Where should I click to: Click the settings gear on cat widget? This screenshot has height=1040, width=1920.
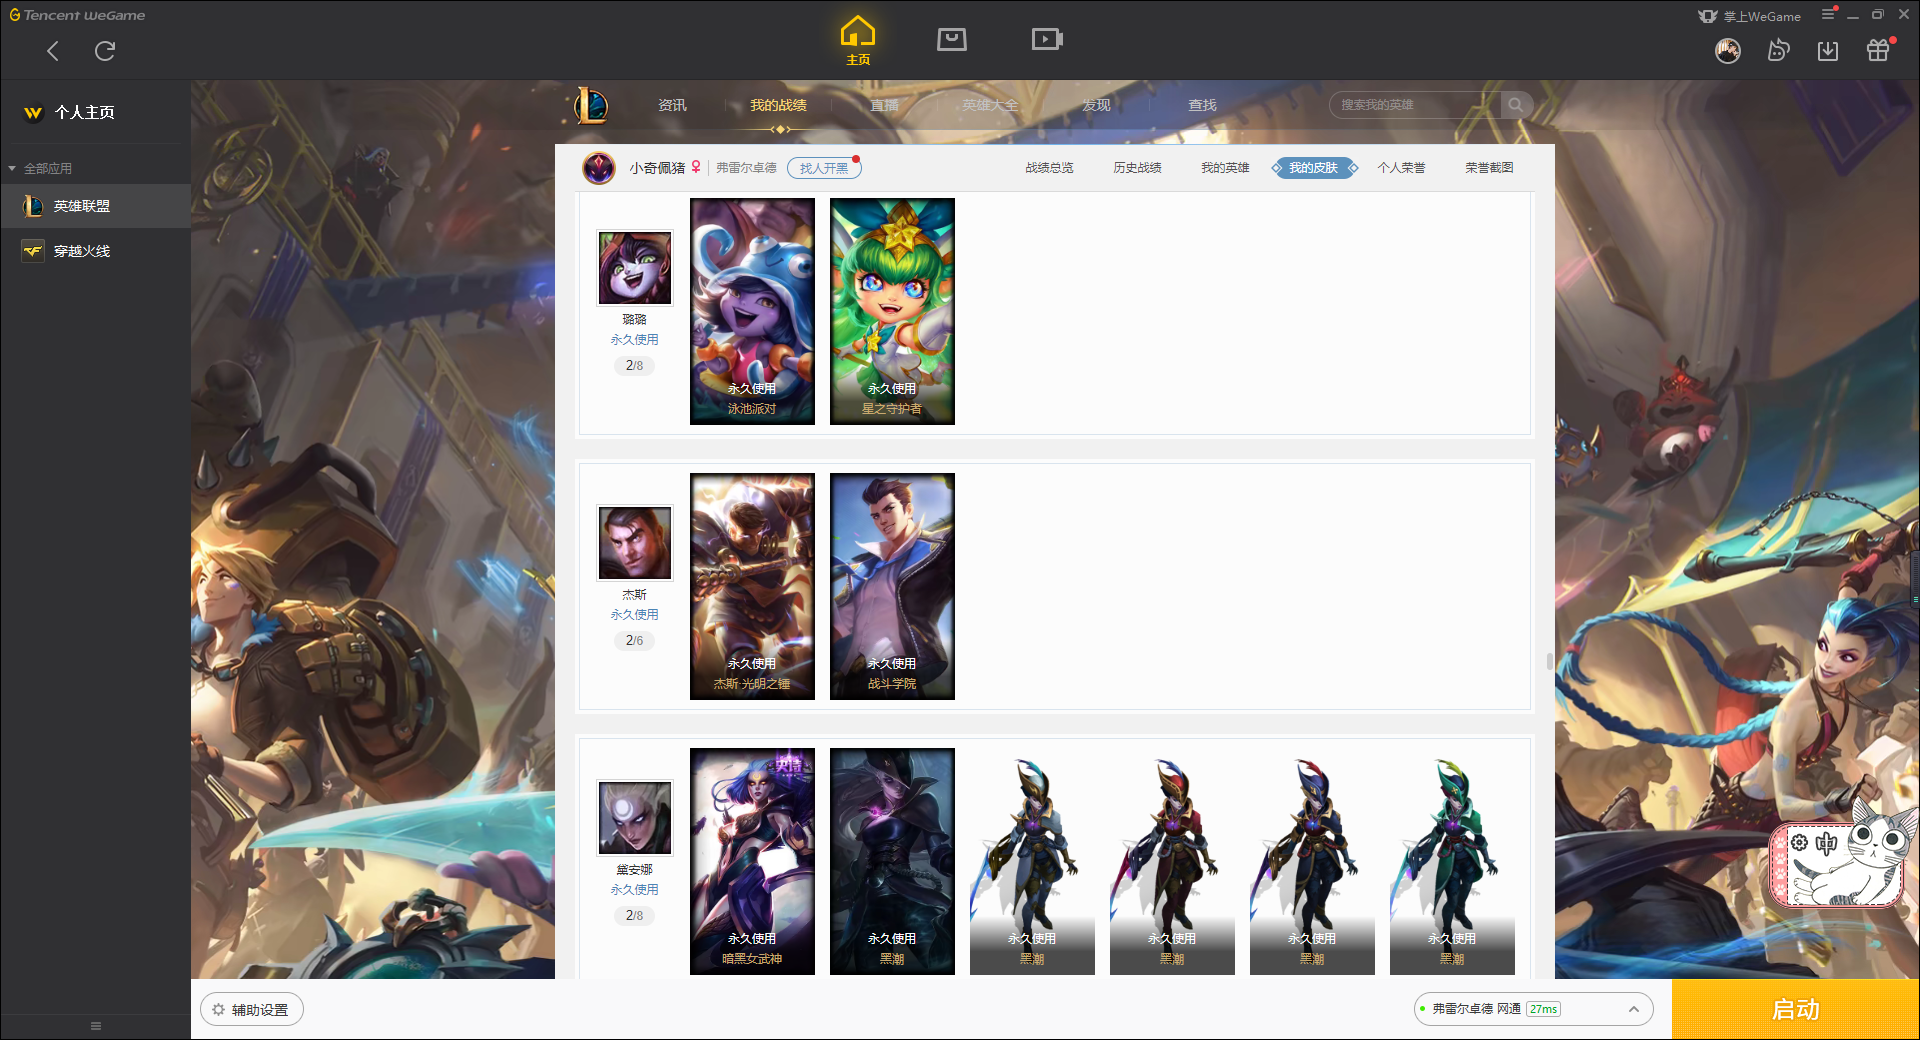tap(1799, 843)
